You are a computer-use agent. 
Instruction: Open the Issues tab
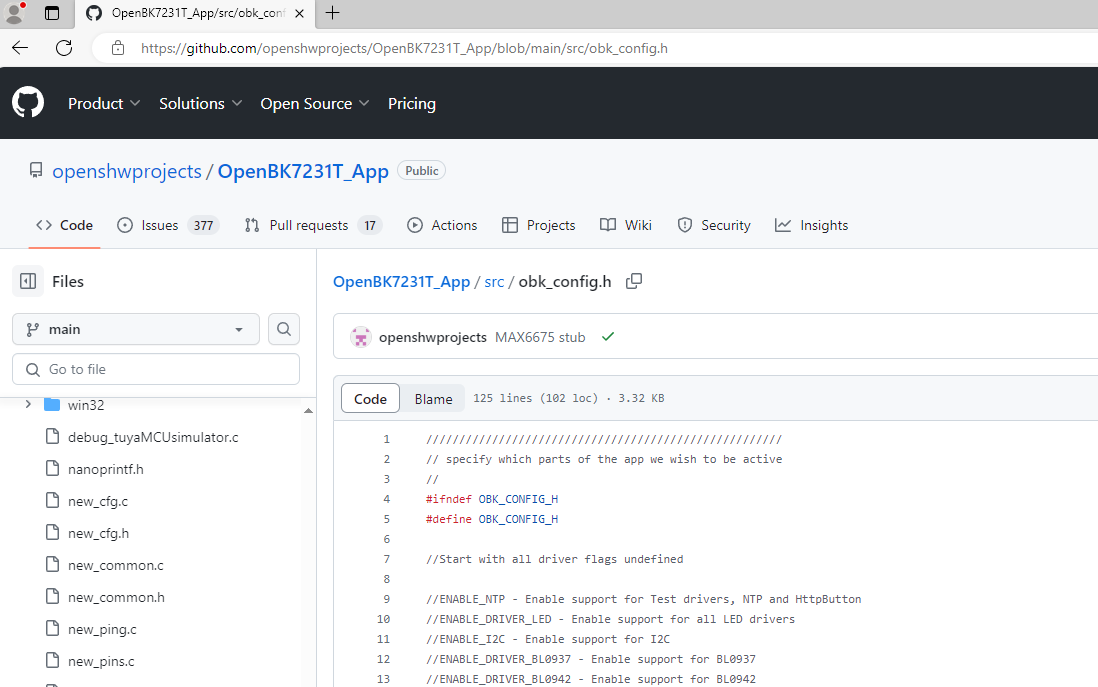point(167,225)
